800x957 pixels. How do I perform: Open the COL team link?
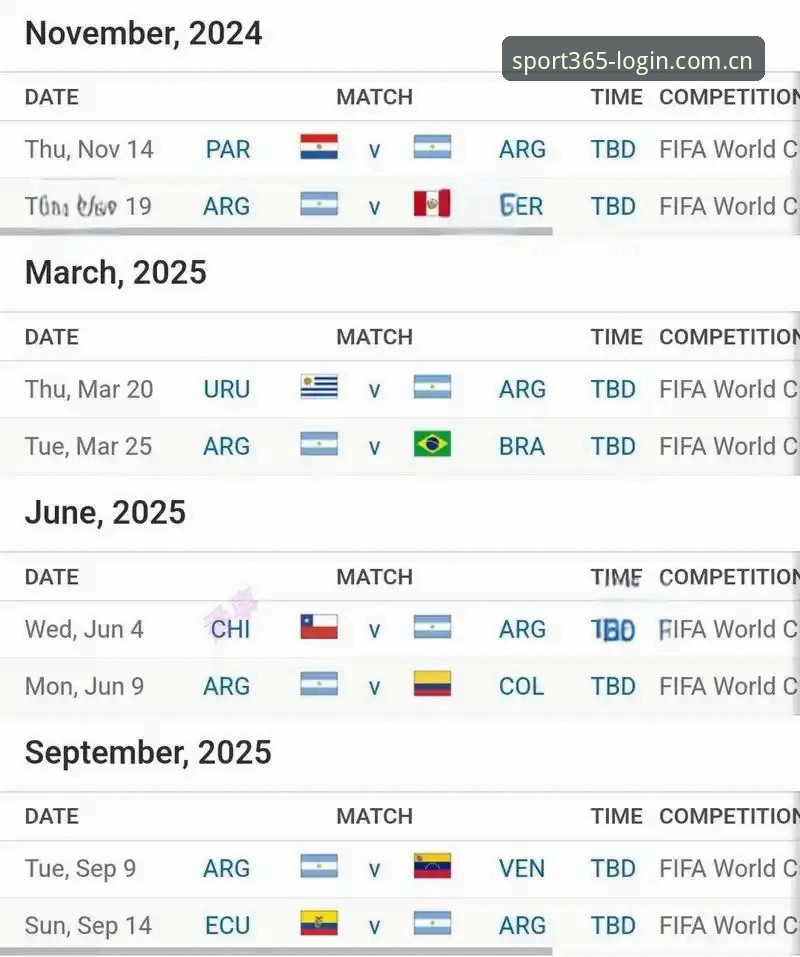[x=521, y=687]
